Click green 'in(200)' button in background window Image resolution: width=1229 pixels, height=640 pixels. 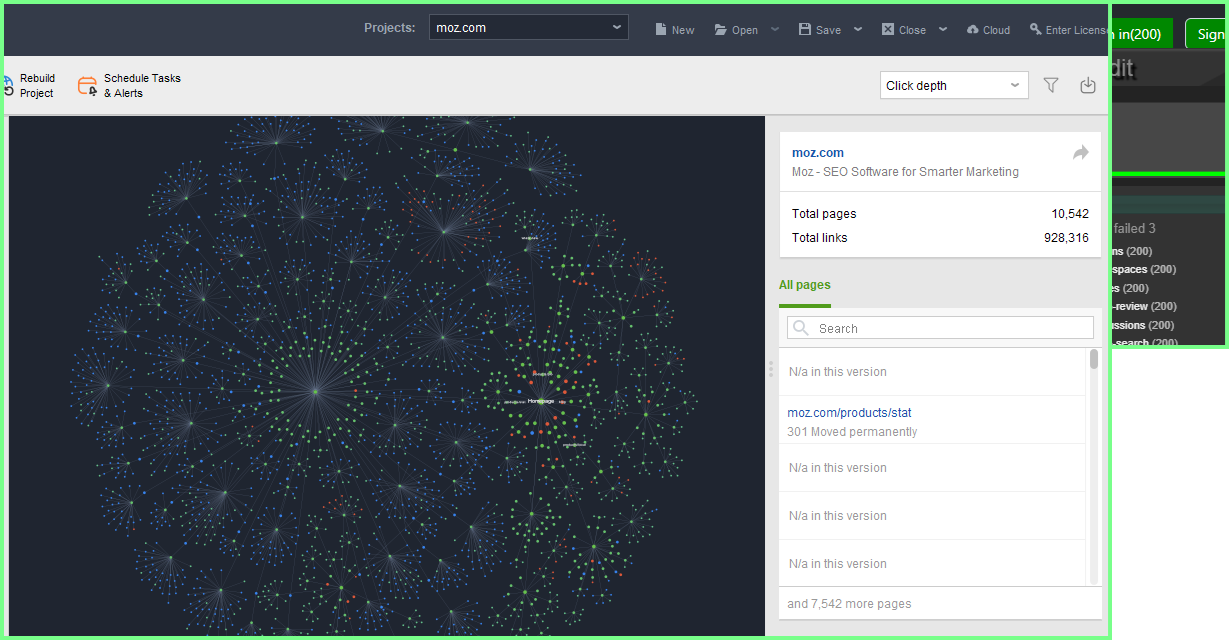(1141, 34)
